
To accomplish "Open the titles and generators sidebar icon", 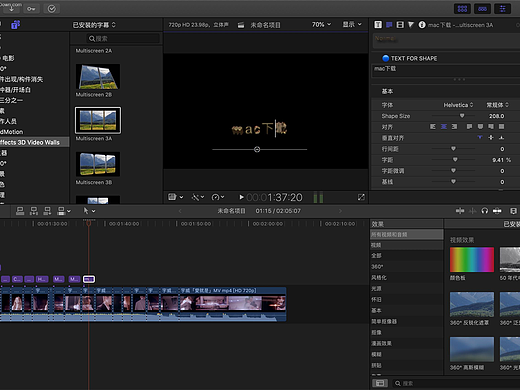I will tap(15, 25).
